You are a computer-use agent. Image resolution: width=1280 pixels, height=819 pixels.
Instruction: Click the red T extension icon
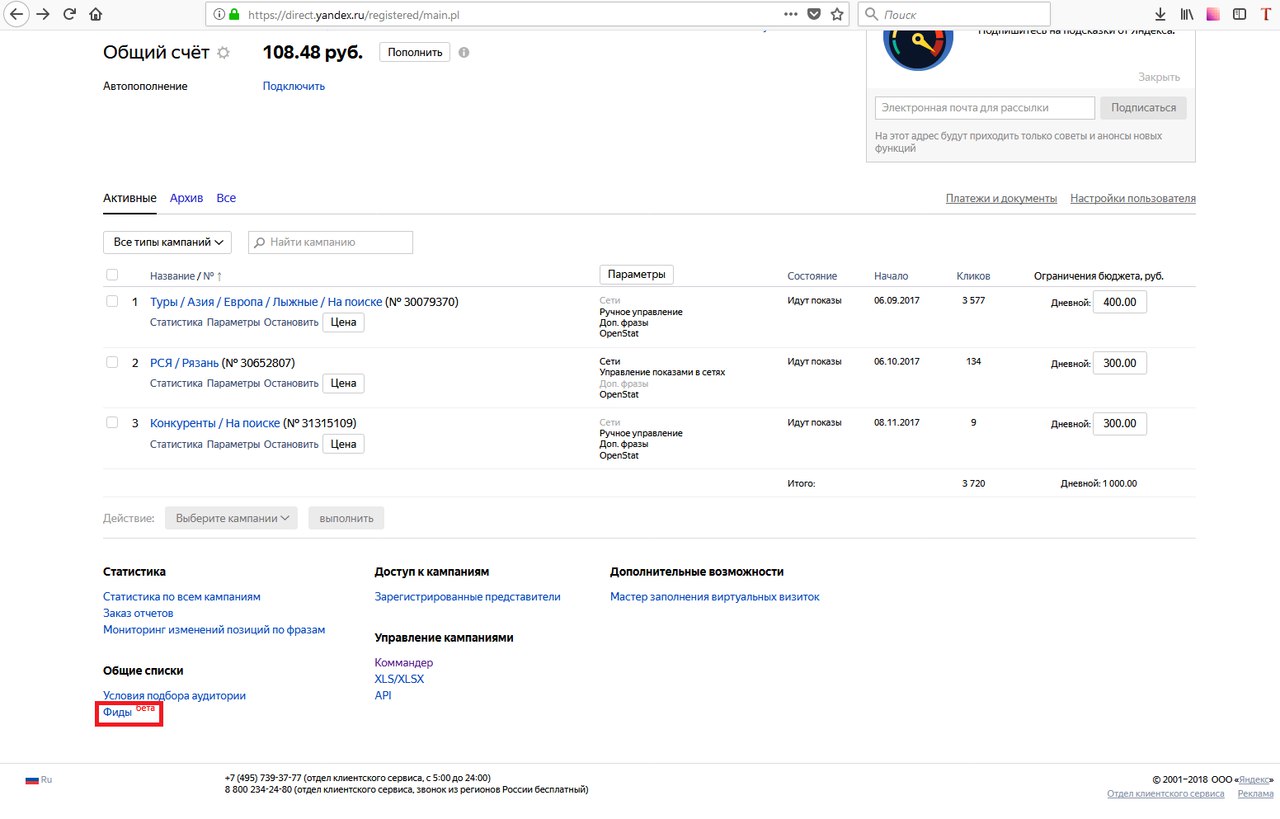[1265, 14]
